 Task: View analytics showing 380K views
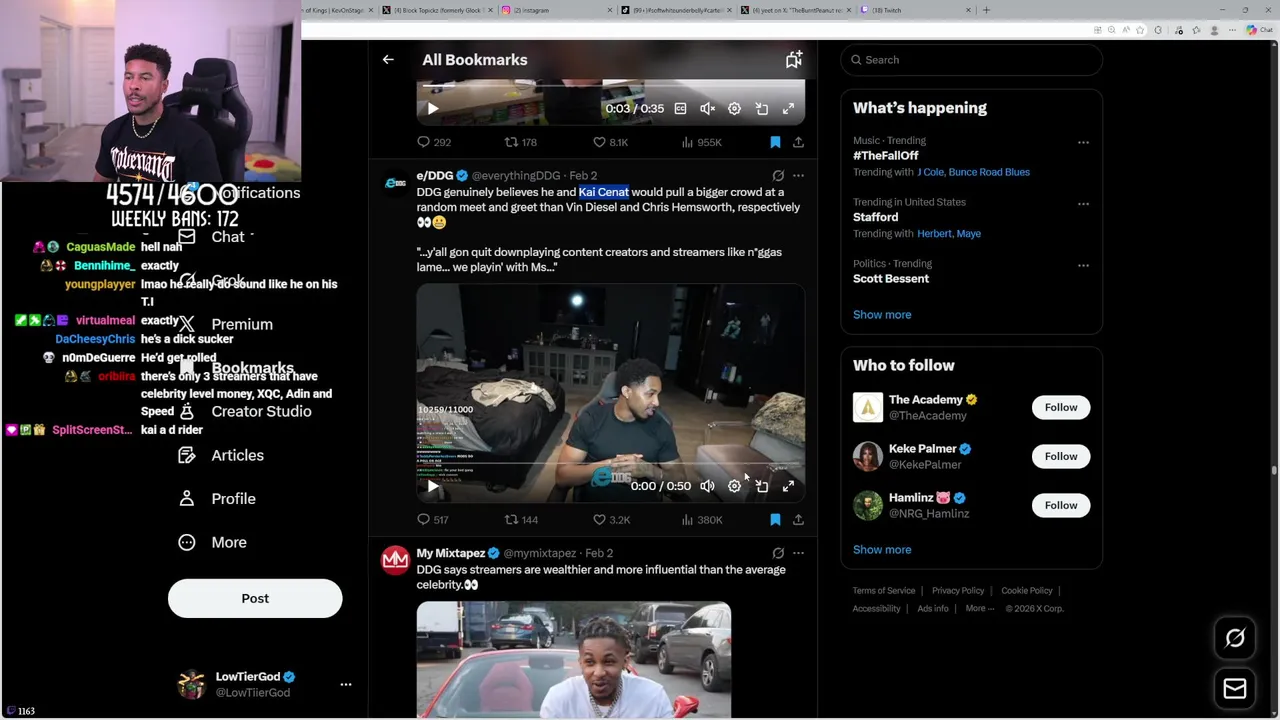701,520
